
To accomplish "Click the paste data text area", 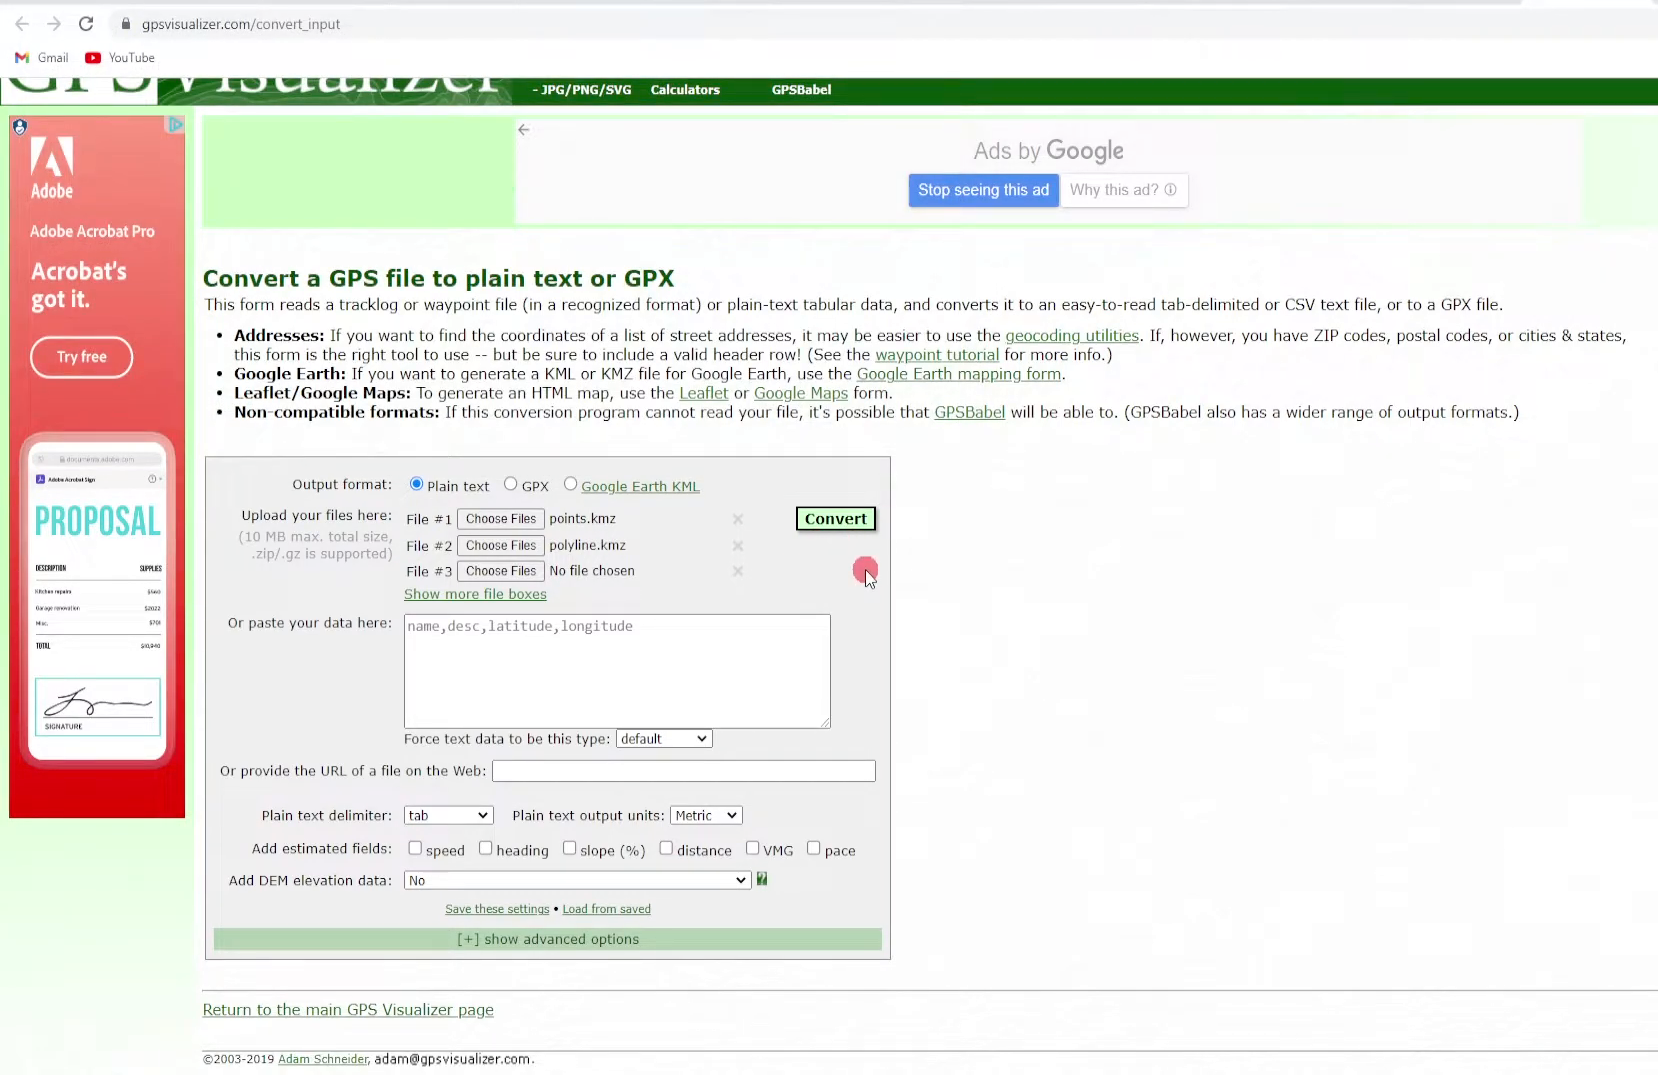I will click(x=617, y=671).
